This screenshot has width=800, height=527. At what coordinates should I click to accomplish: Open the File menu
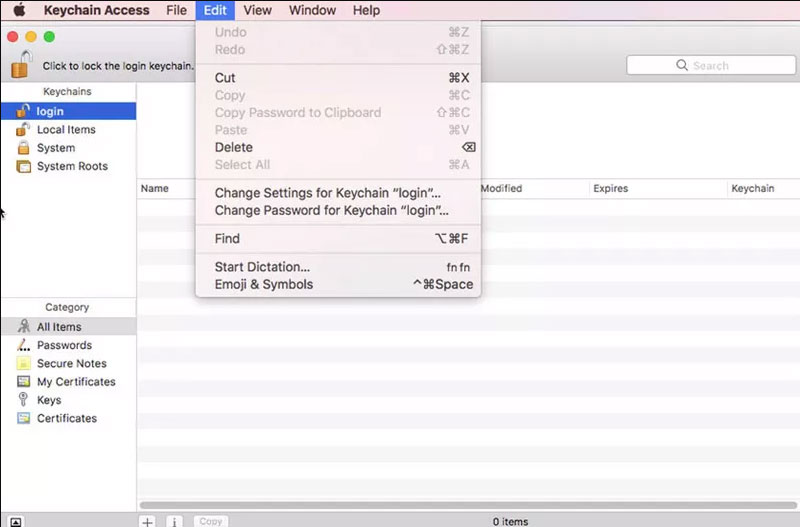(176, 10)
